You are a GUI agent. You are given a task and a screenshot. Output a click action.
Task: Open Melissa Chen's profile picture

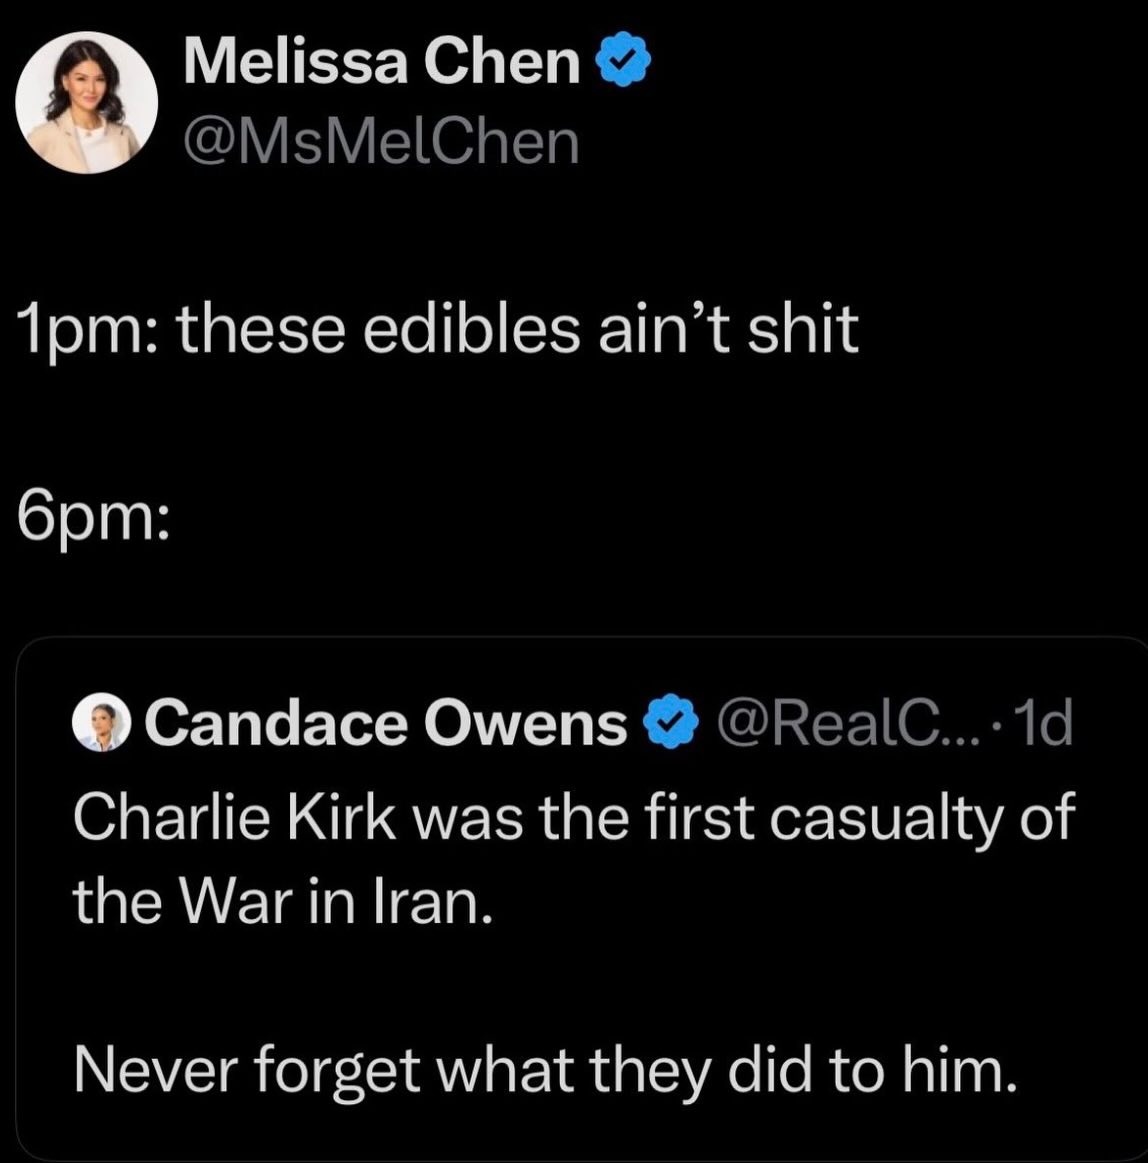point(90,104)
